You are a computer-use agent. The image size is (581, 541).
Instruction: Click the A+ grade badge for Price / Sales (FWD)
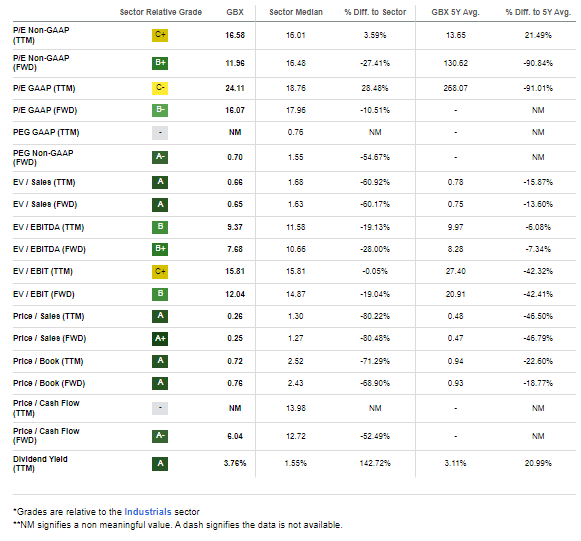tap(160, 339)
